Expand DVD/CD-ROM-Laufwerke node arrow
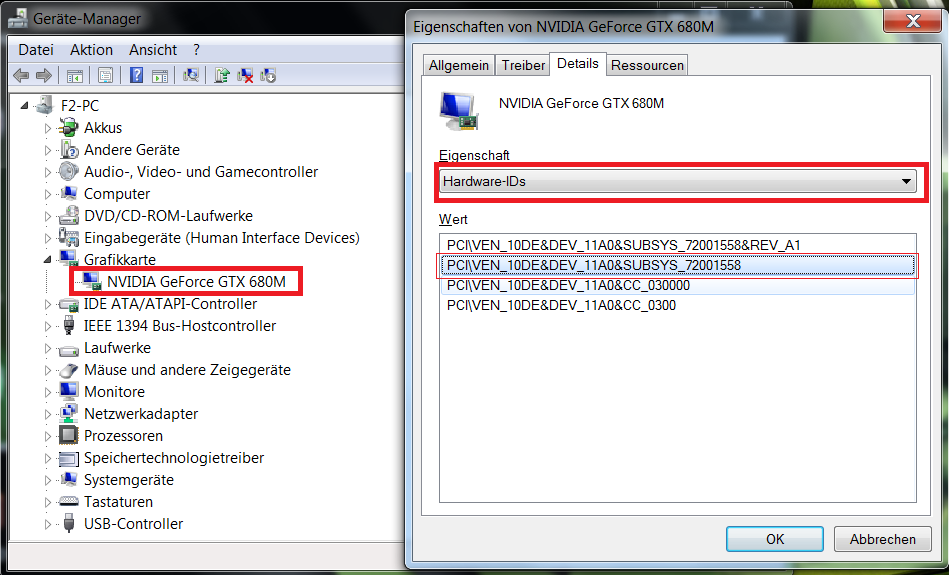 pos(47,216)
